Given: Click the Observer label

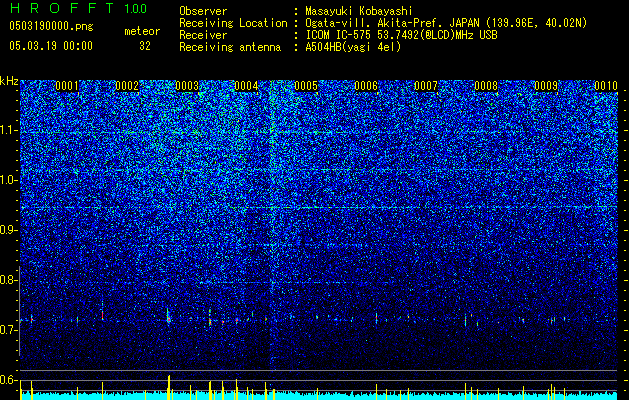Looking at the screenshot, I should pyautogui.click(x=203, y=11).
